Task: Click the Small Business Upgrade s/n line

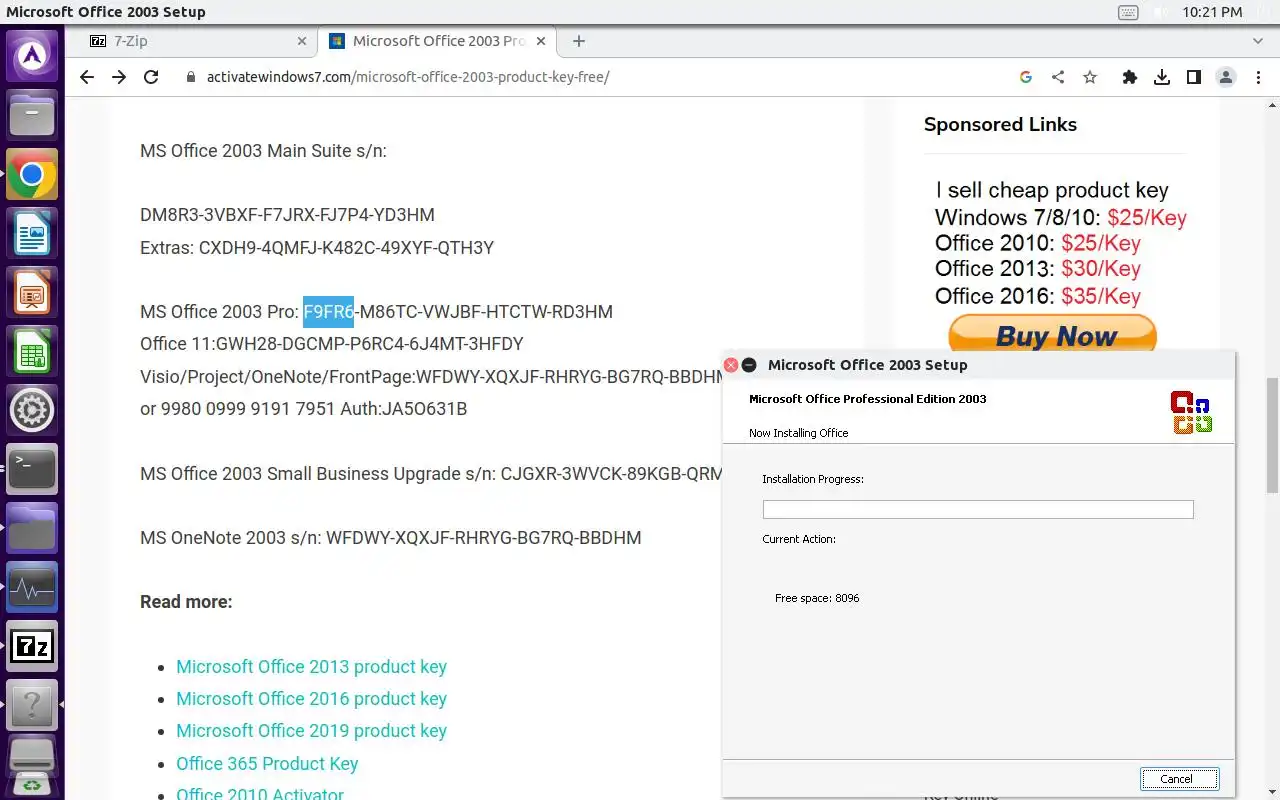Action: [431, 474]
